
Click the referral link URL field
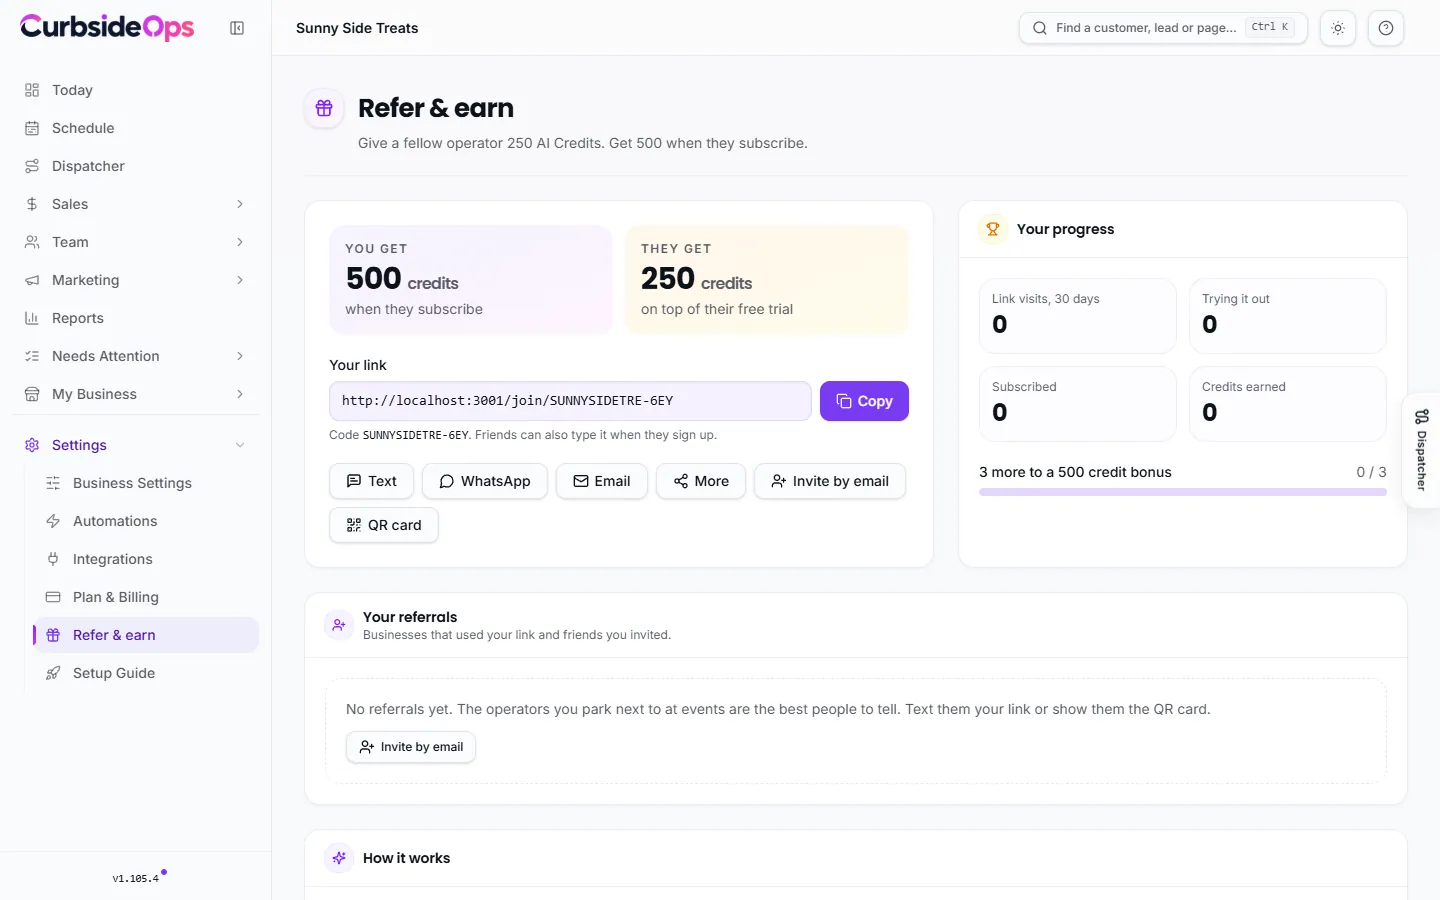coord(570,401)
